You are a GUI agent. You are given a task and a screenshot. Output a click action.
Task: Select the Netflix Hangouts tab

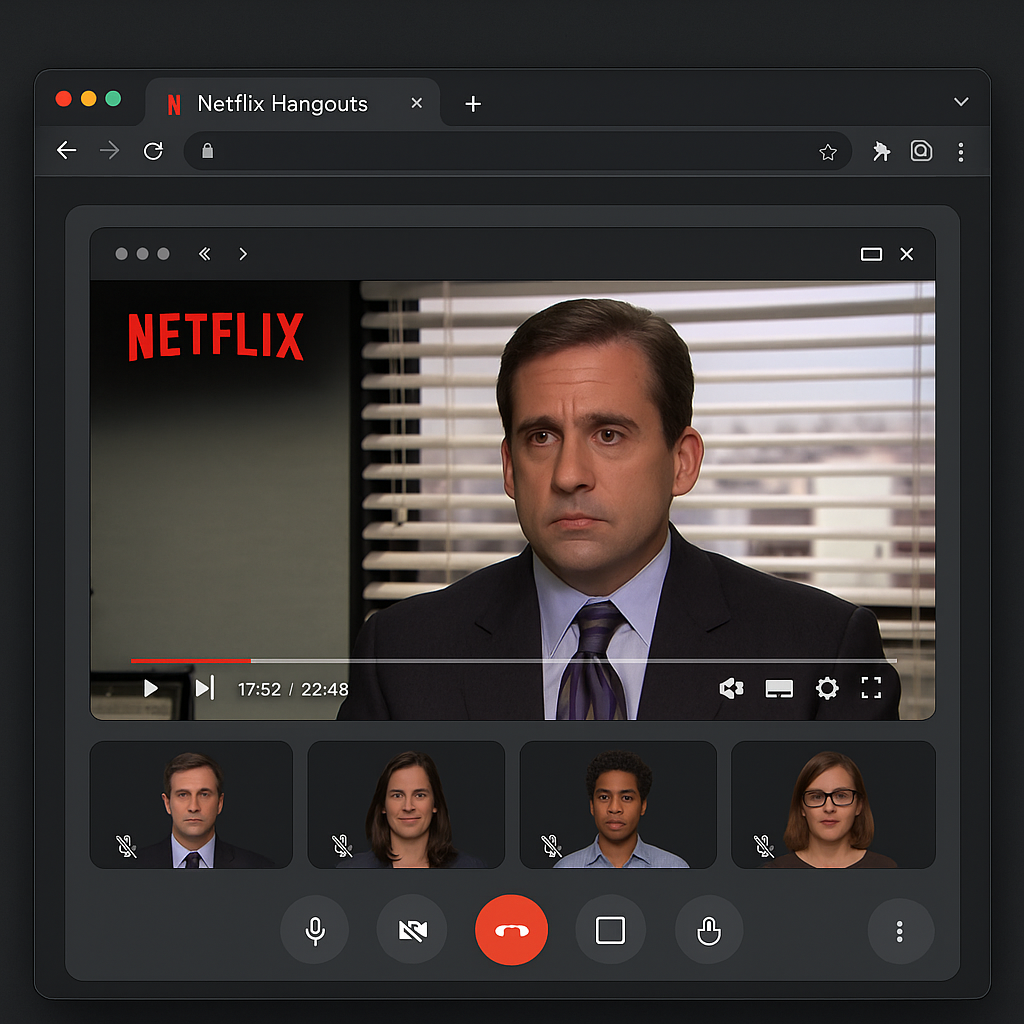(x=282, y=104)
